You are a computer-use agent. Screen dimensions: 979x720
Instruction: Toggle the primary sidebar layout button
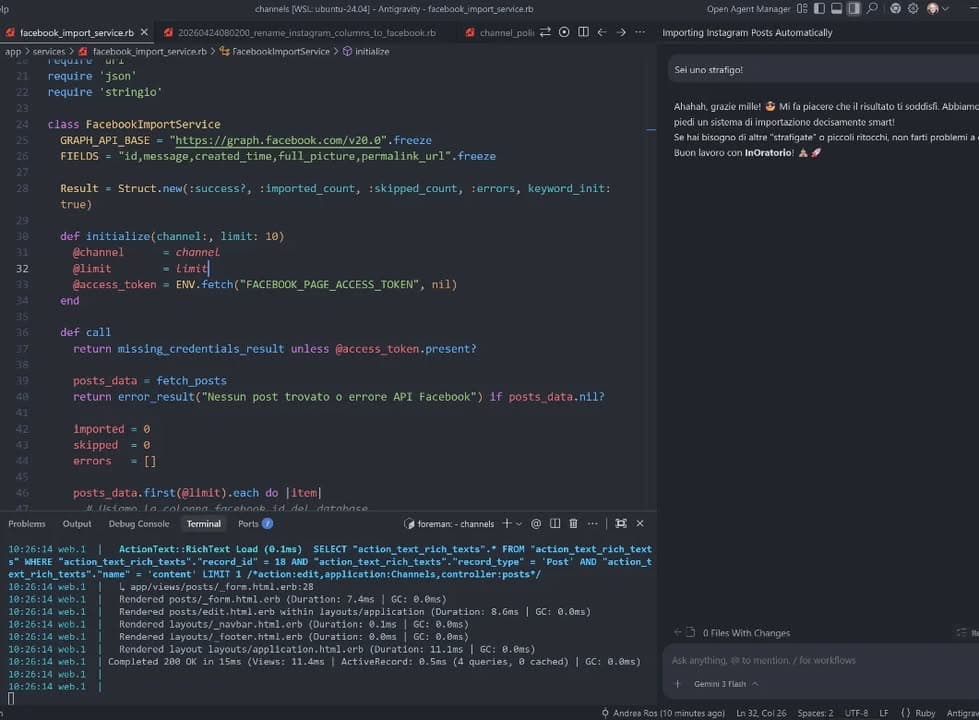[819, 9]
